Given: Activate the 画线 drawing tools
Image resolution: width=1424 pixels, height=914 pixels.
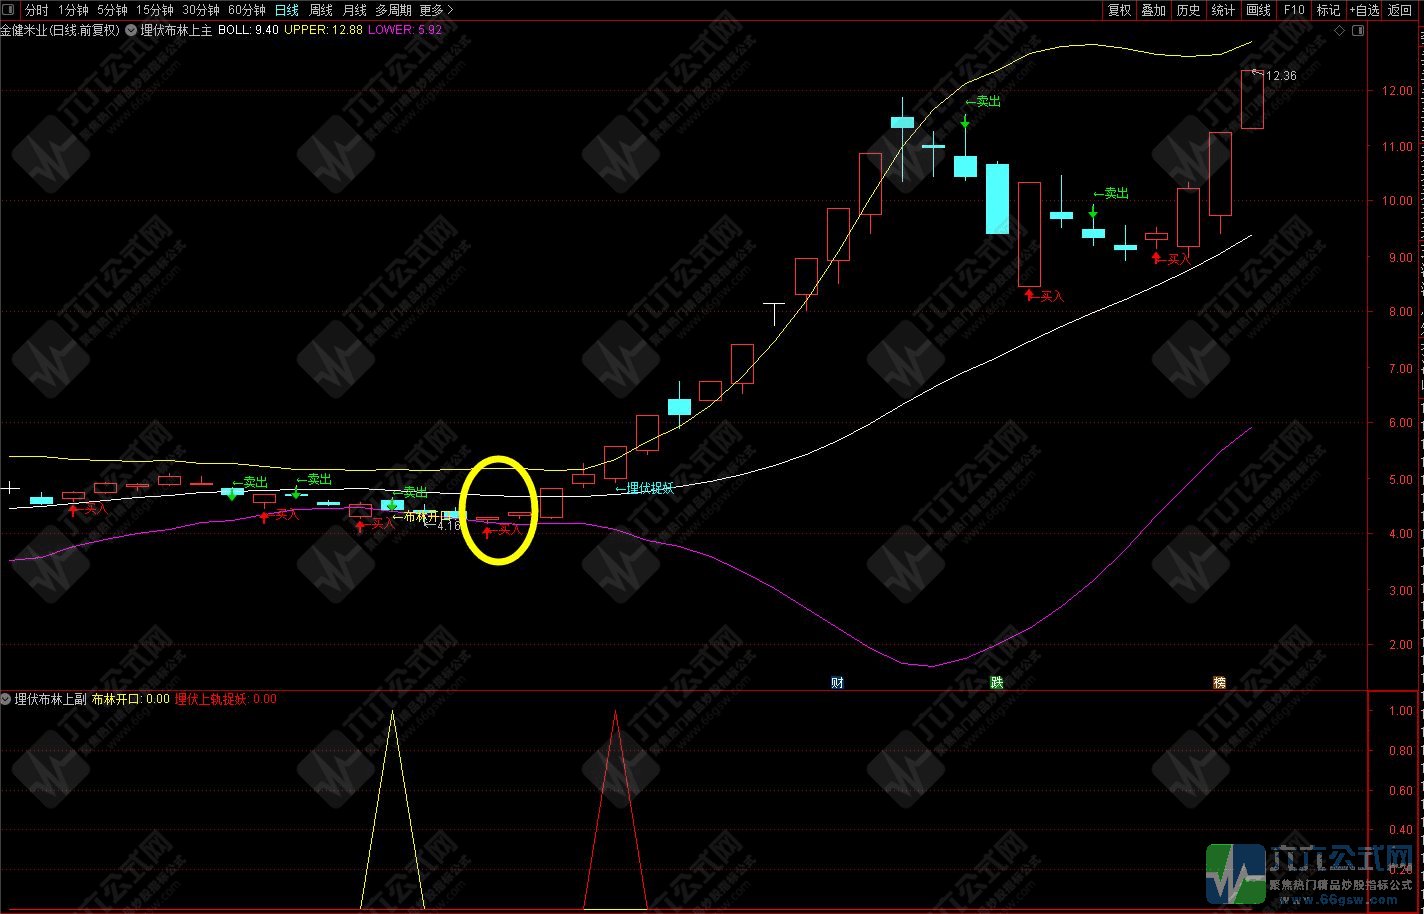Looking at the screenshot, I should [1258, 10].
